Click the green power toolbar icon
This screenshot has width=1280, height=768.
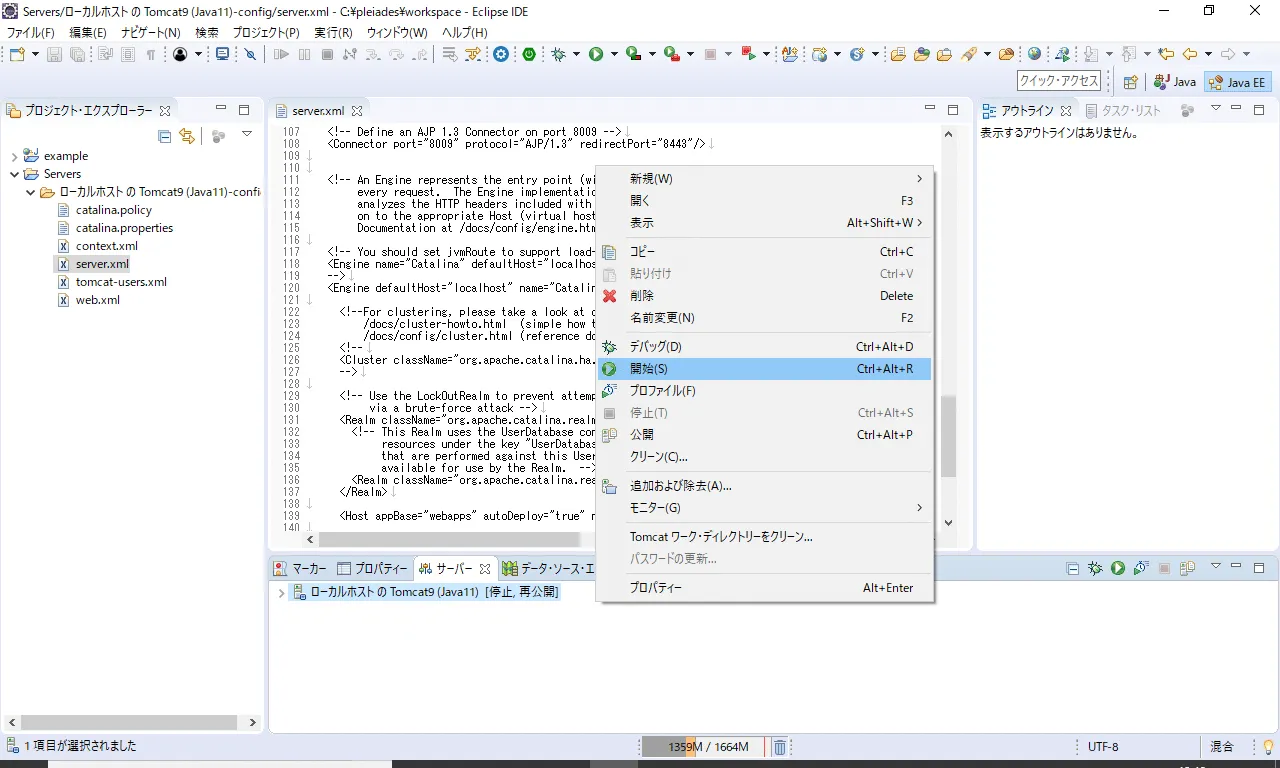[x=529, y=54]
